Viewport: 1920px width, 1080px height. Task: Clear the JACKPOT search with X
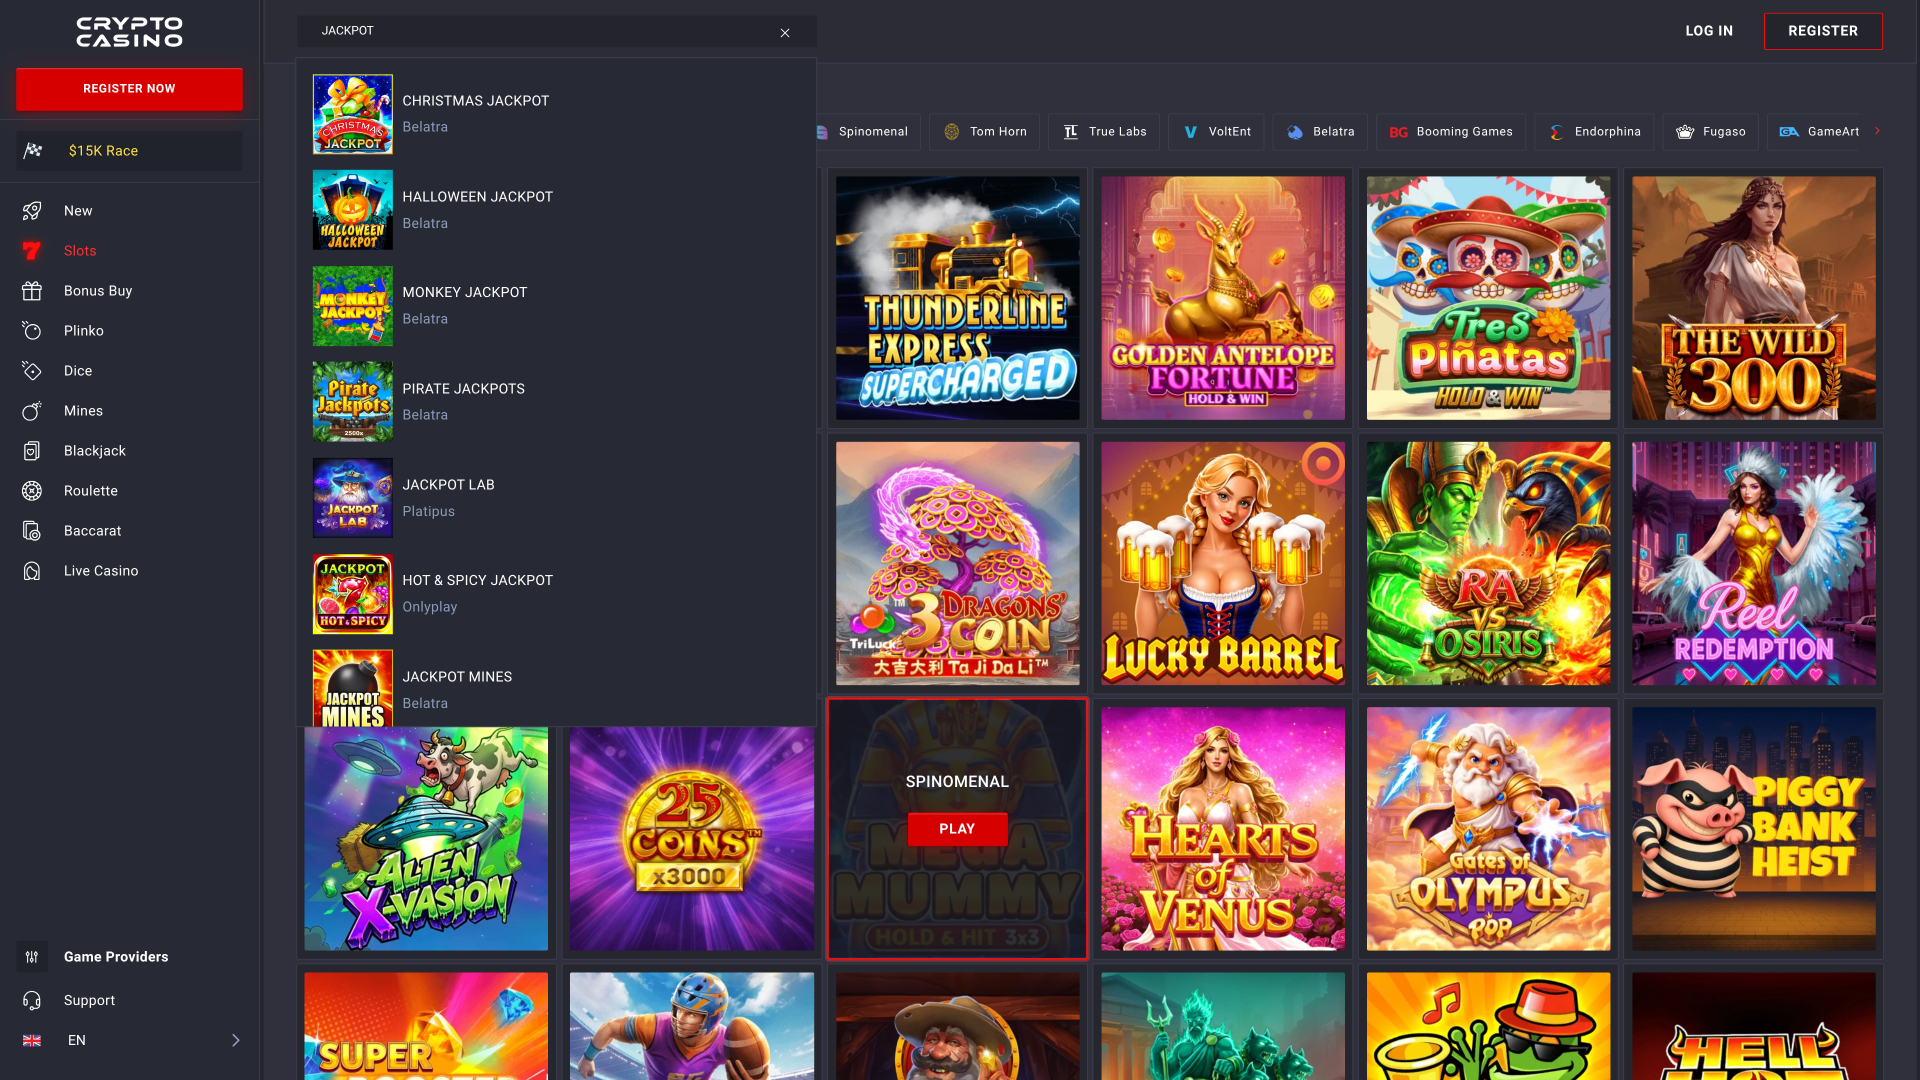point(785,33)
